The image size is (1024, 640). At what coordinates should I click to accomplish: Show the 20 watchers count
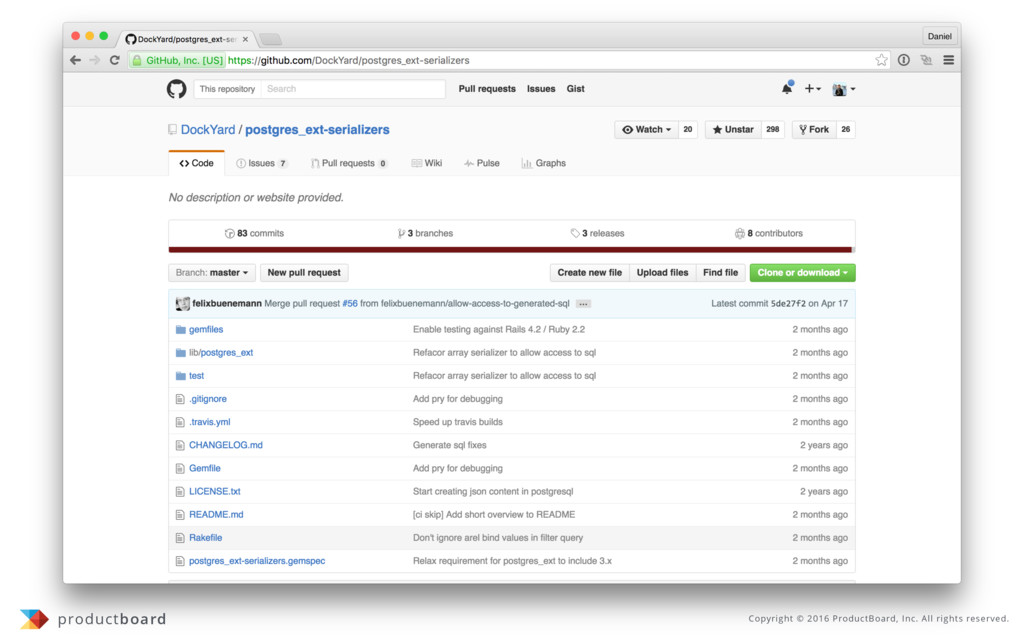click(x=688, y=129)
